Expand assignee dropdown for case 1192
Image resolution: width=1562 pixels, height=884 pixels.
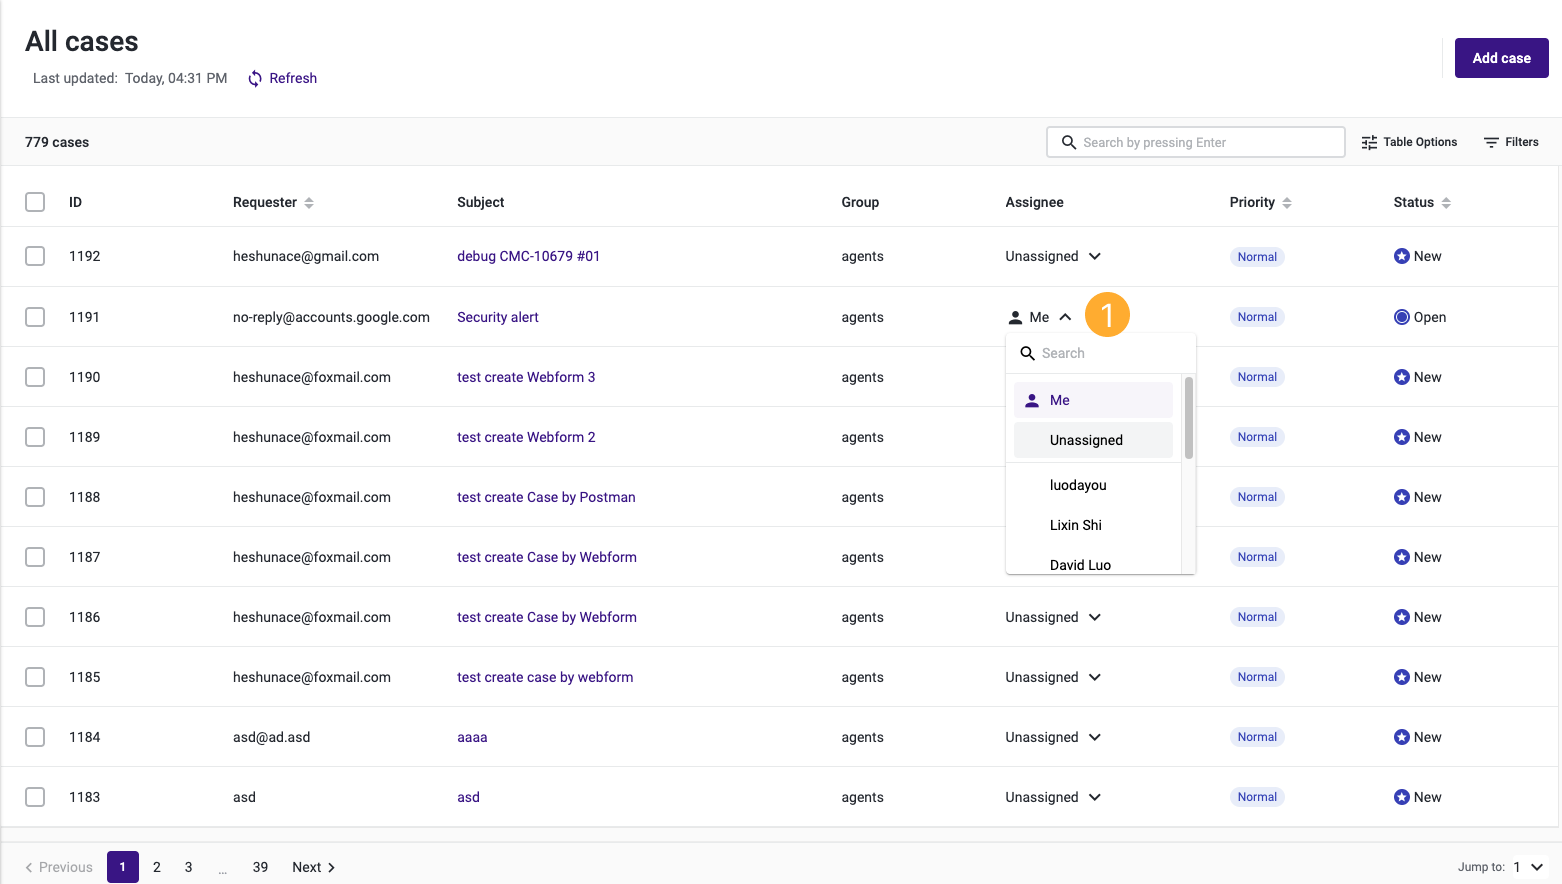click(1053, 256)
